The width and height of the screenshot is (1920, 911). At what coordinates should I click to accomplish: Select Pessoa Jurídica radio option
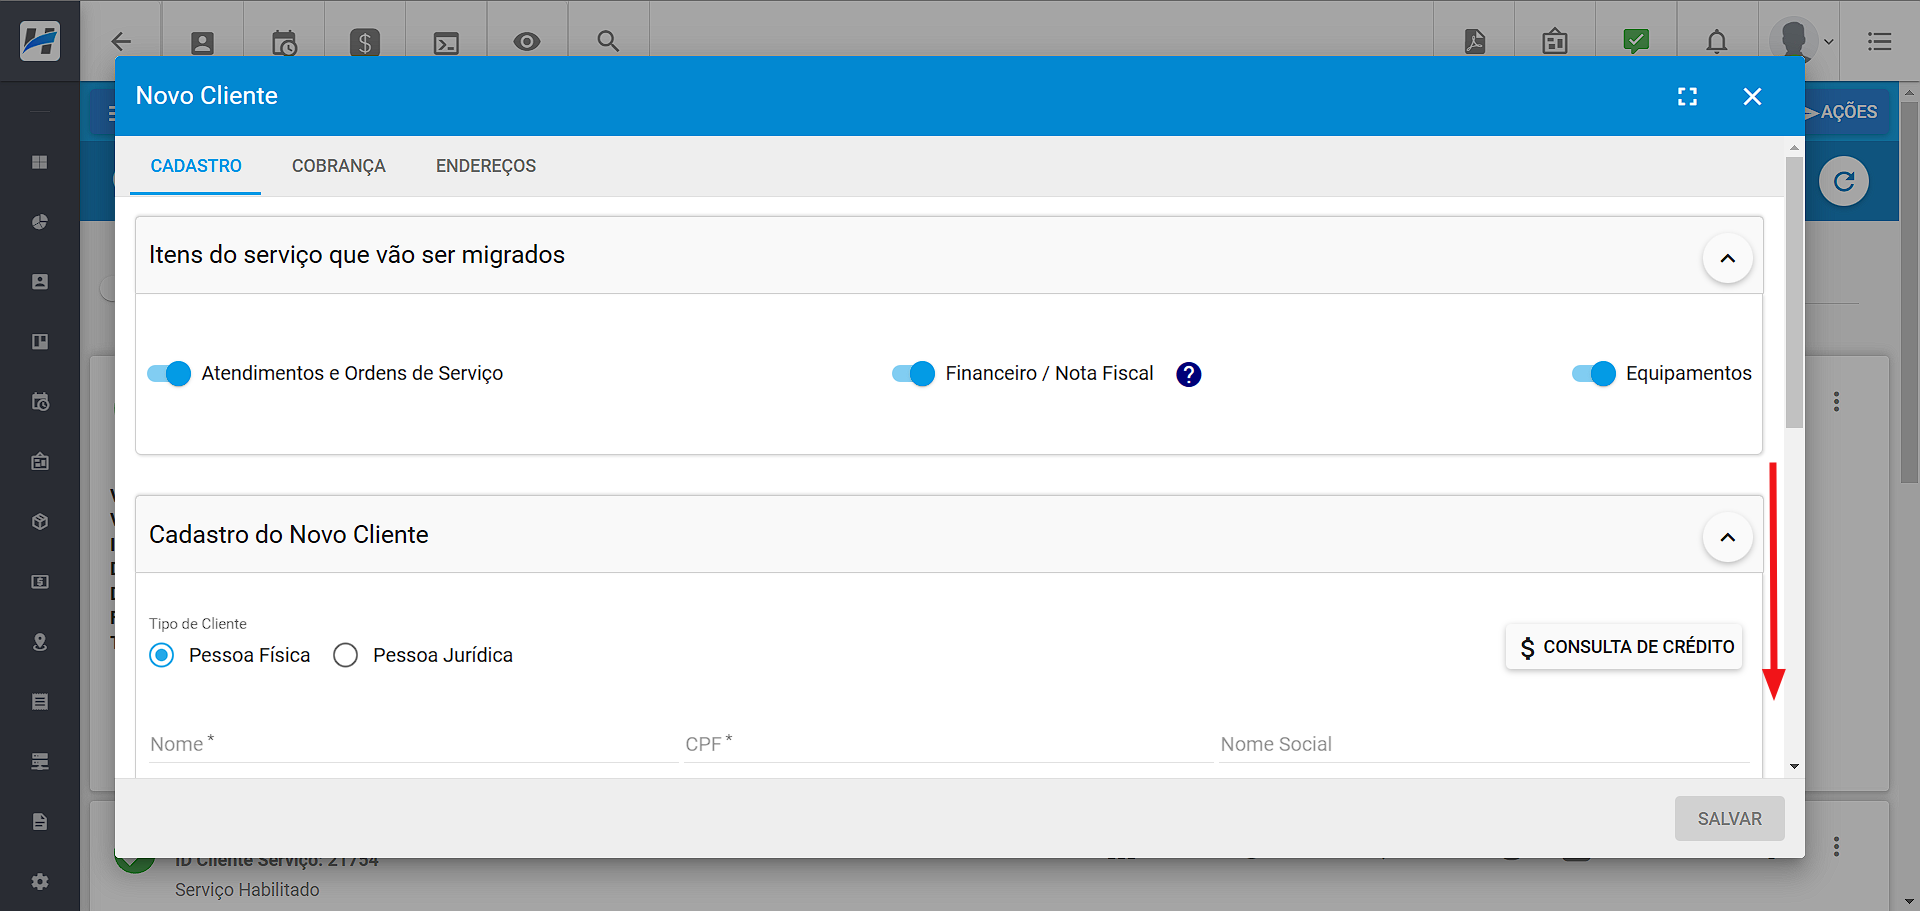click(x=345, y=655)
